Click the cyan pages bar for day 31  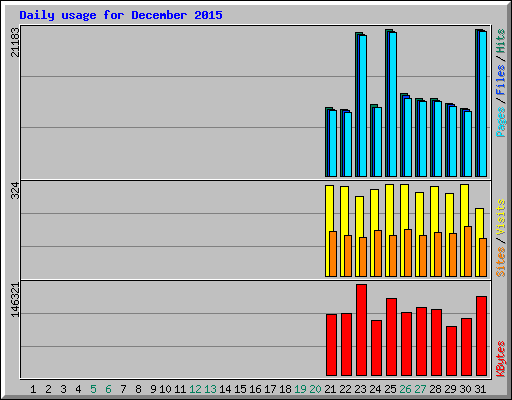(x=483, y=104)
